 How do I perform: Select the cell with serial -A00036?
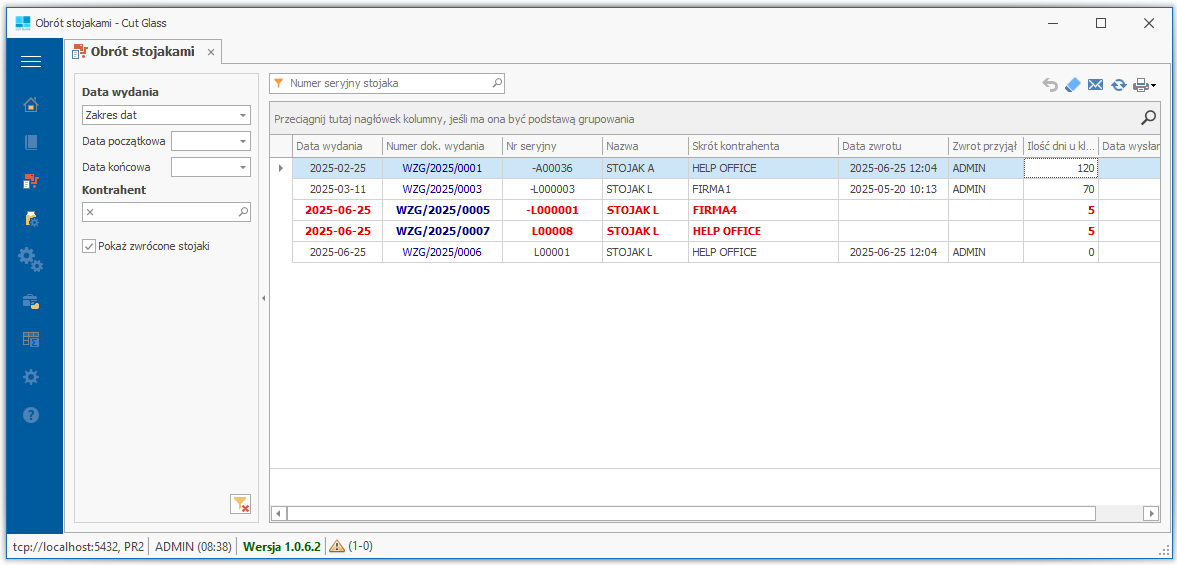click(552, 168)
